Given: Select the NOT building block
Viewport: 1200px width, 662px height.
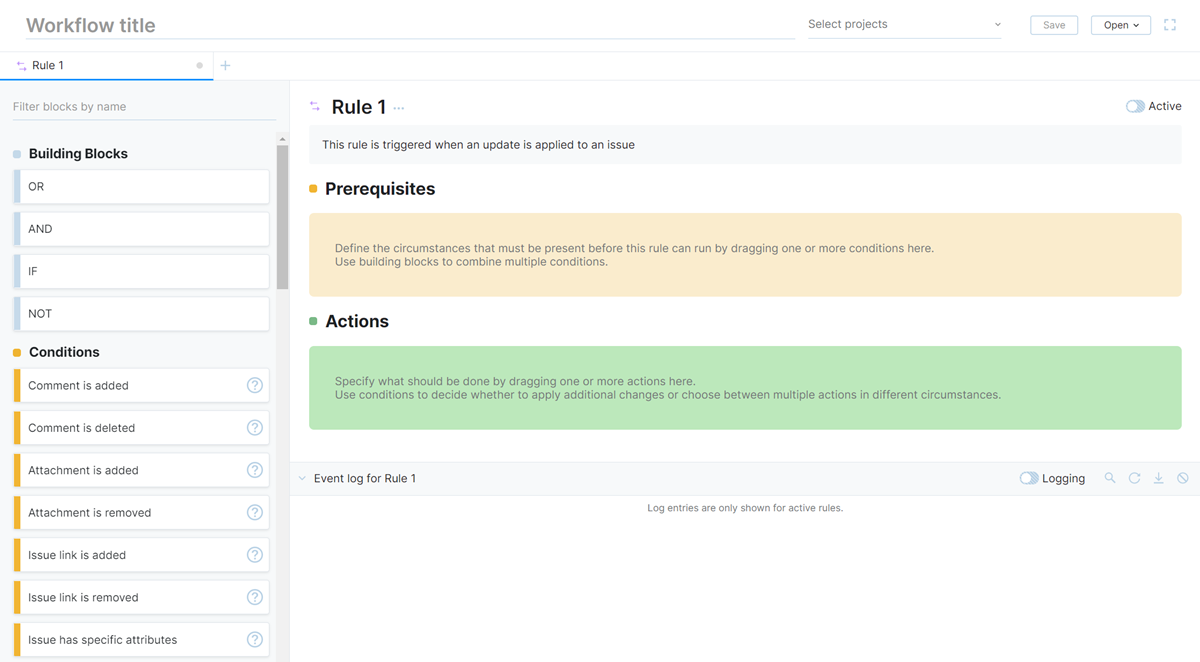Looking at the screenshot, I should coord(140,313).
